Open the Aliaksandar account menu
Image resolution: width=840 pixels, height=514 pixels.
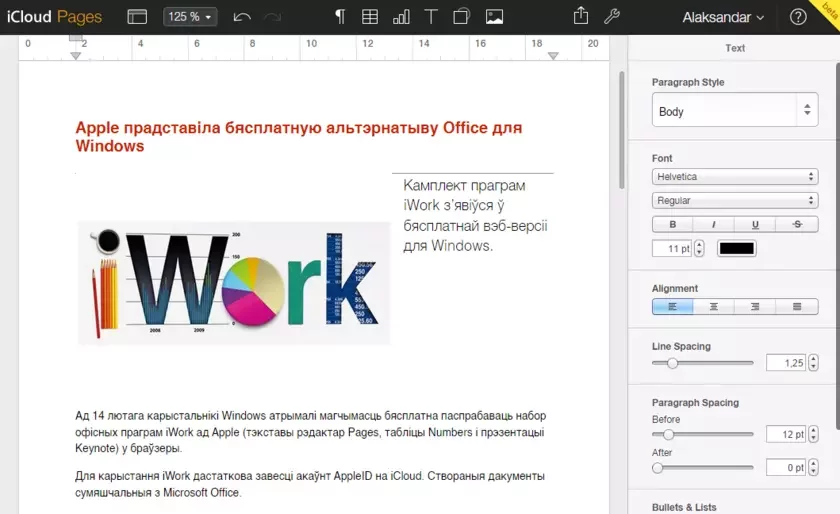coord(723,17)
